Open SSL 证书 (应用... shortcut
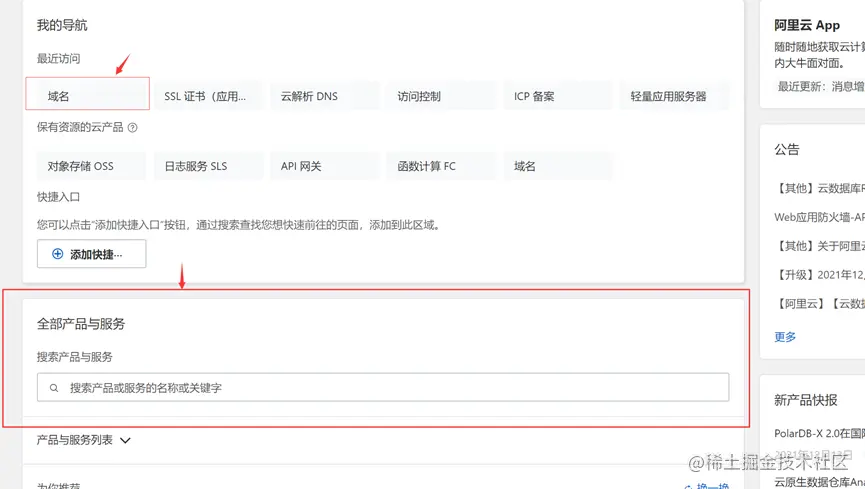 coord(208,96)
